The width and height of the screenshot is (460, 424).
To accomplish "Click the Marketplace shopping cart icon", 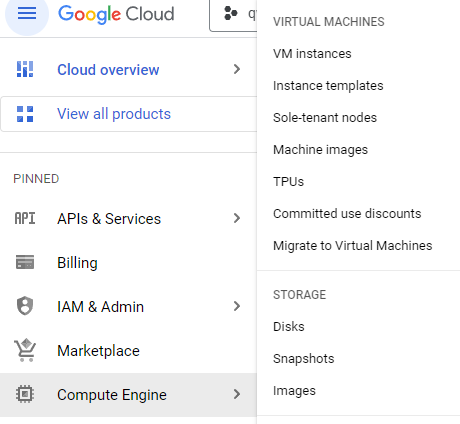I will pyautogui.click(x=25, y=350).
